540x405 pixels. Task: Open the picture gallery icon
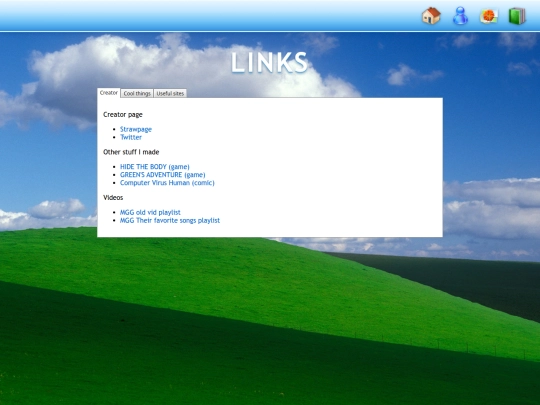pos(489,16)
